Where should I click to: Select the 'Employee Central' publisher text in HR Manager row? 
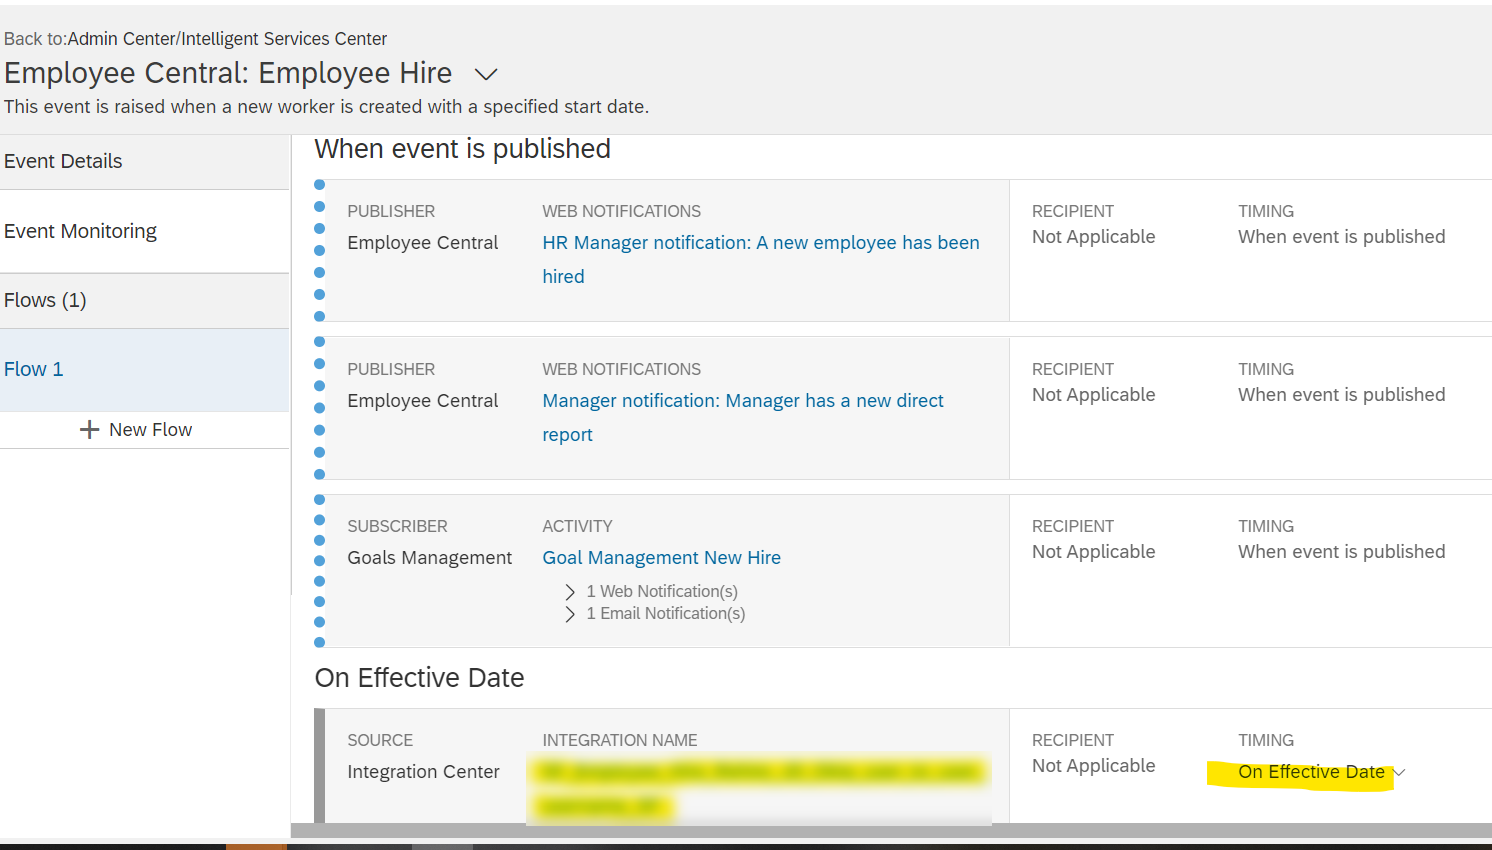point(422,243)
